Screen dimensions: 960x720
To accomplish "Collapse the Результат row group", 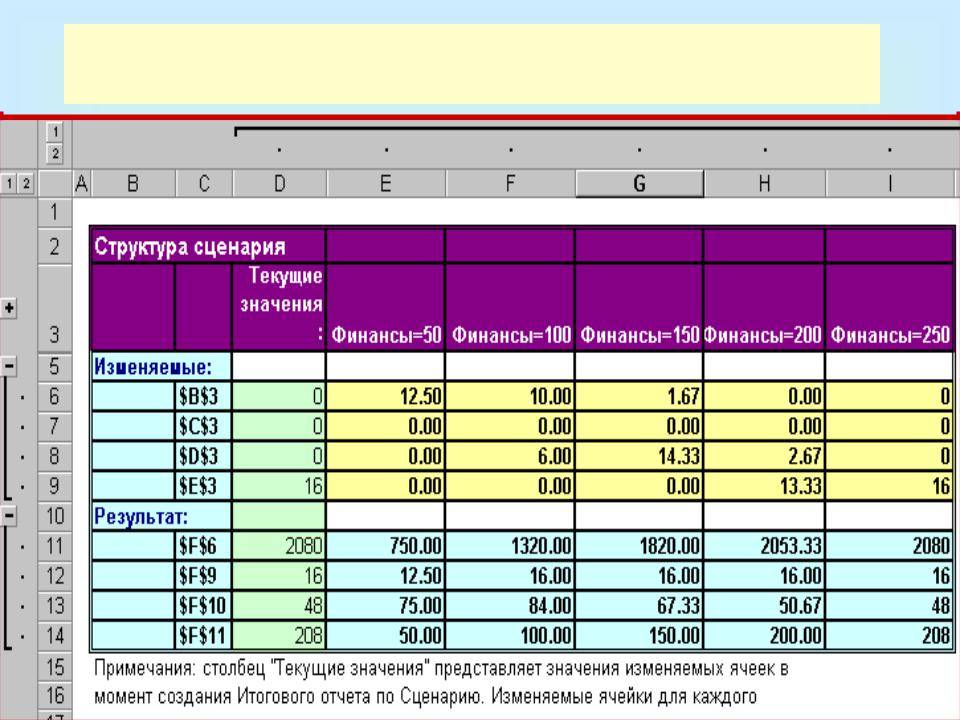I will coord(9,516).
